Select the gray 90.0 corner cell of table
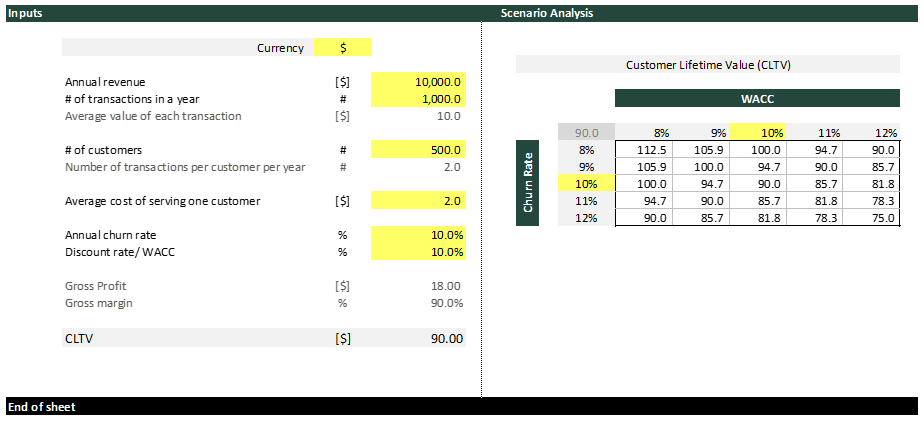924x424 pixels. (586, 132)
